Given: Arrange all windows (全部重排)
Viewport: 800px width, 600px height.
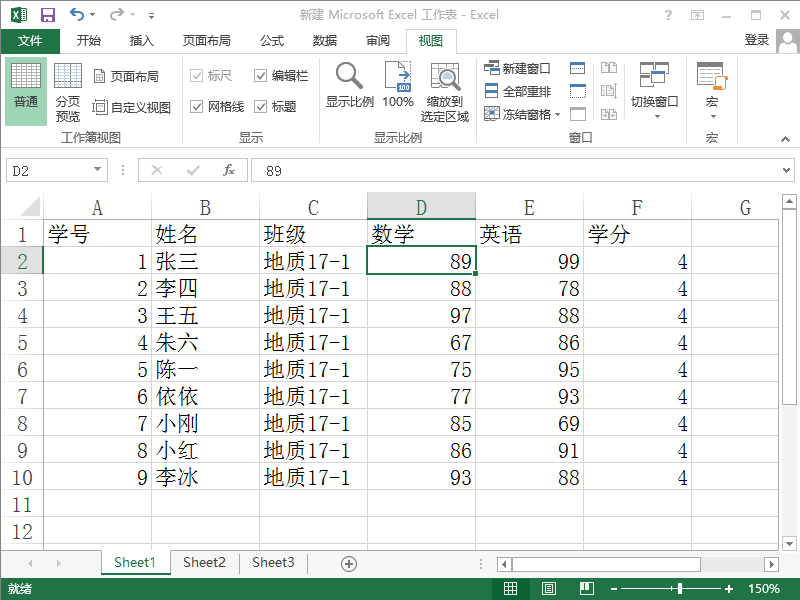Looking at the screenshot, I should tap(517, 91).
